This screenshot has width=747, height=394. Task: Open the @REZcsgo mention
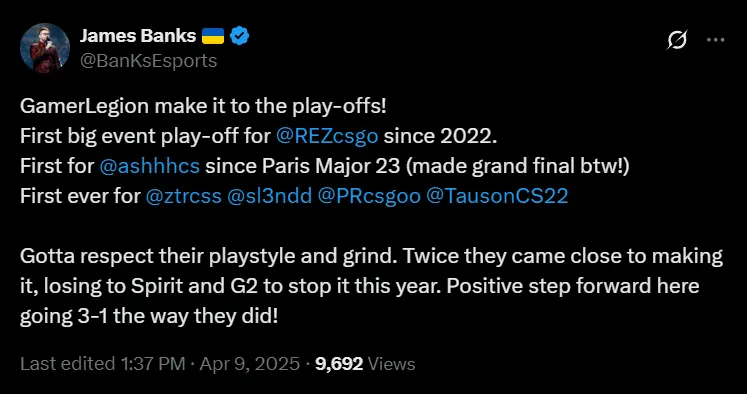coord(327,136)
